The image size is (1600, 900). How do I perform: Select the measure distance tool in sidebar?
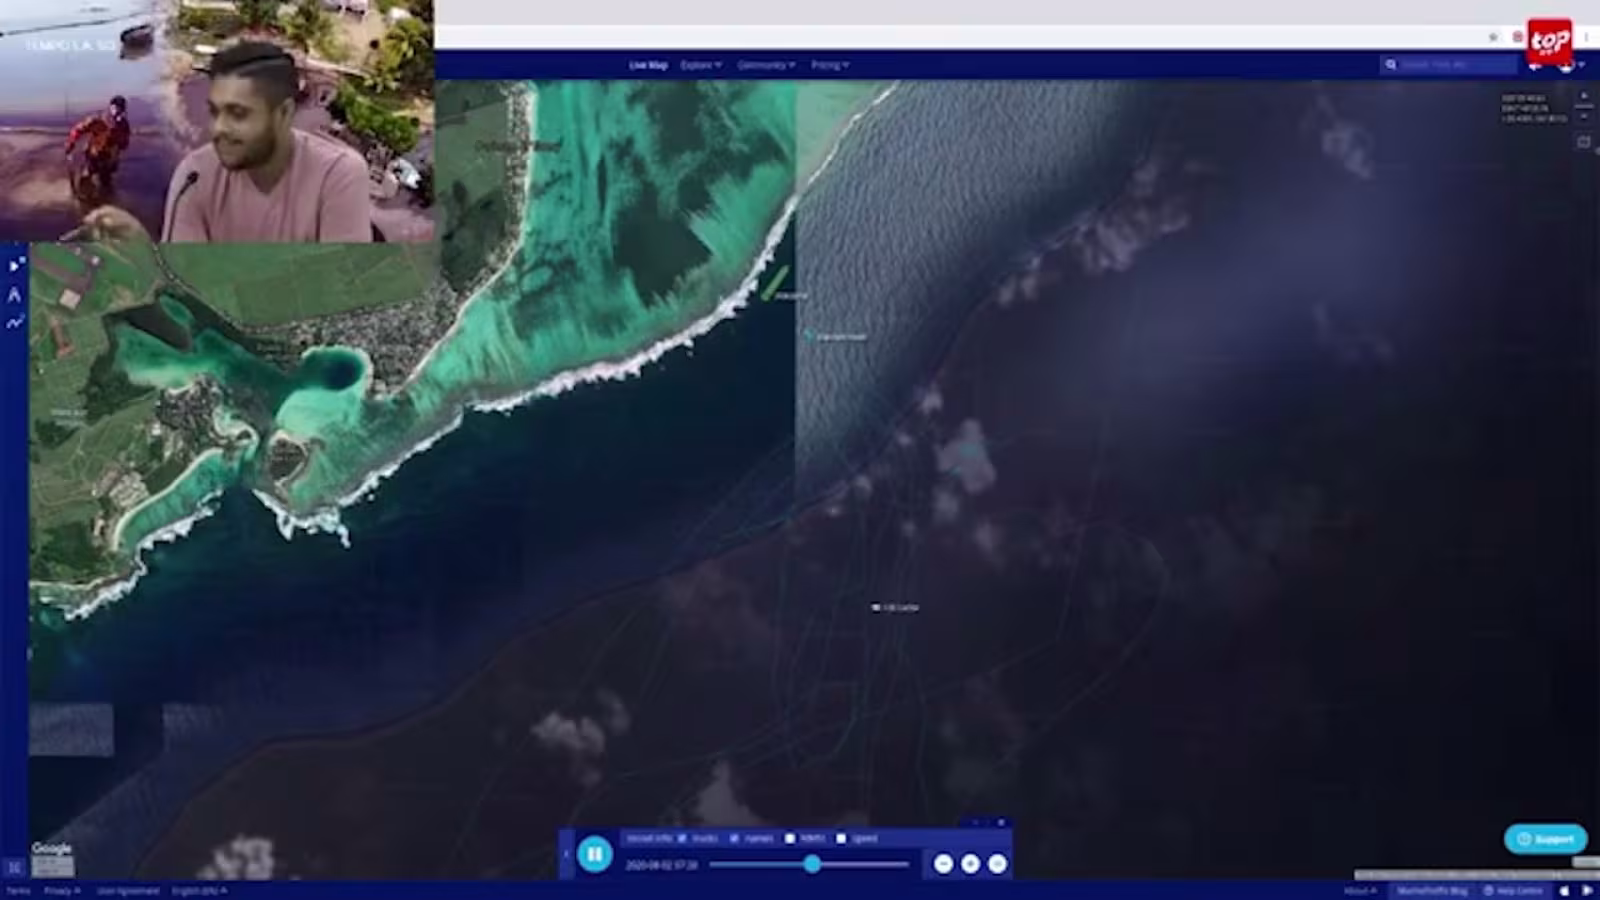[x=14, y=295]
